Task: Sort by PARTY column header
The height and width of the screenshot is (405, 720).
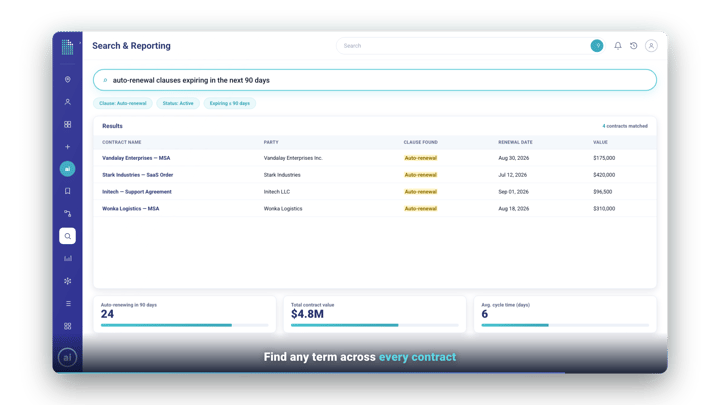Action: click(x=271, y=142)
